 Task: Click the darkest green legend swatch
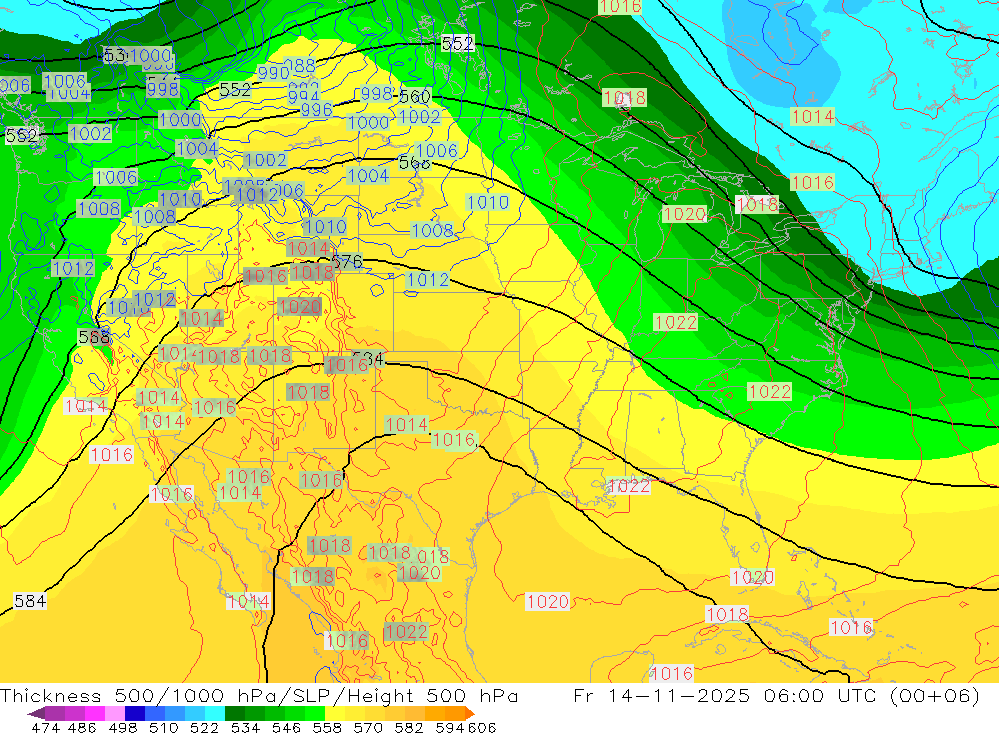click(x=235, y=713)
